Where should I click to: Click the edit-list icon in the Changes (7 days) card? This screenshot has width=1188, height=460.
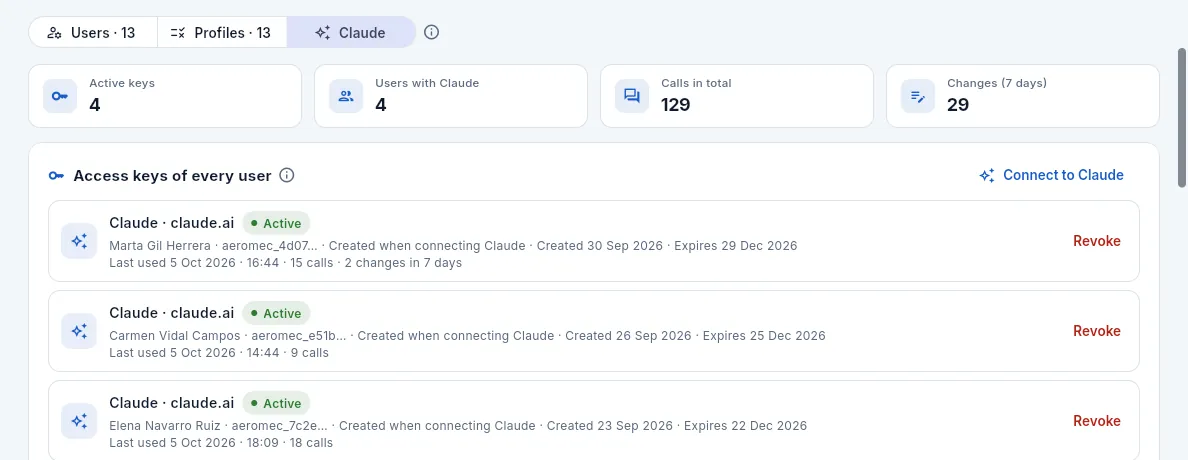tap(918, 96)
